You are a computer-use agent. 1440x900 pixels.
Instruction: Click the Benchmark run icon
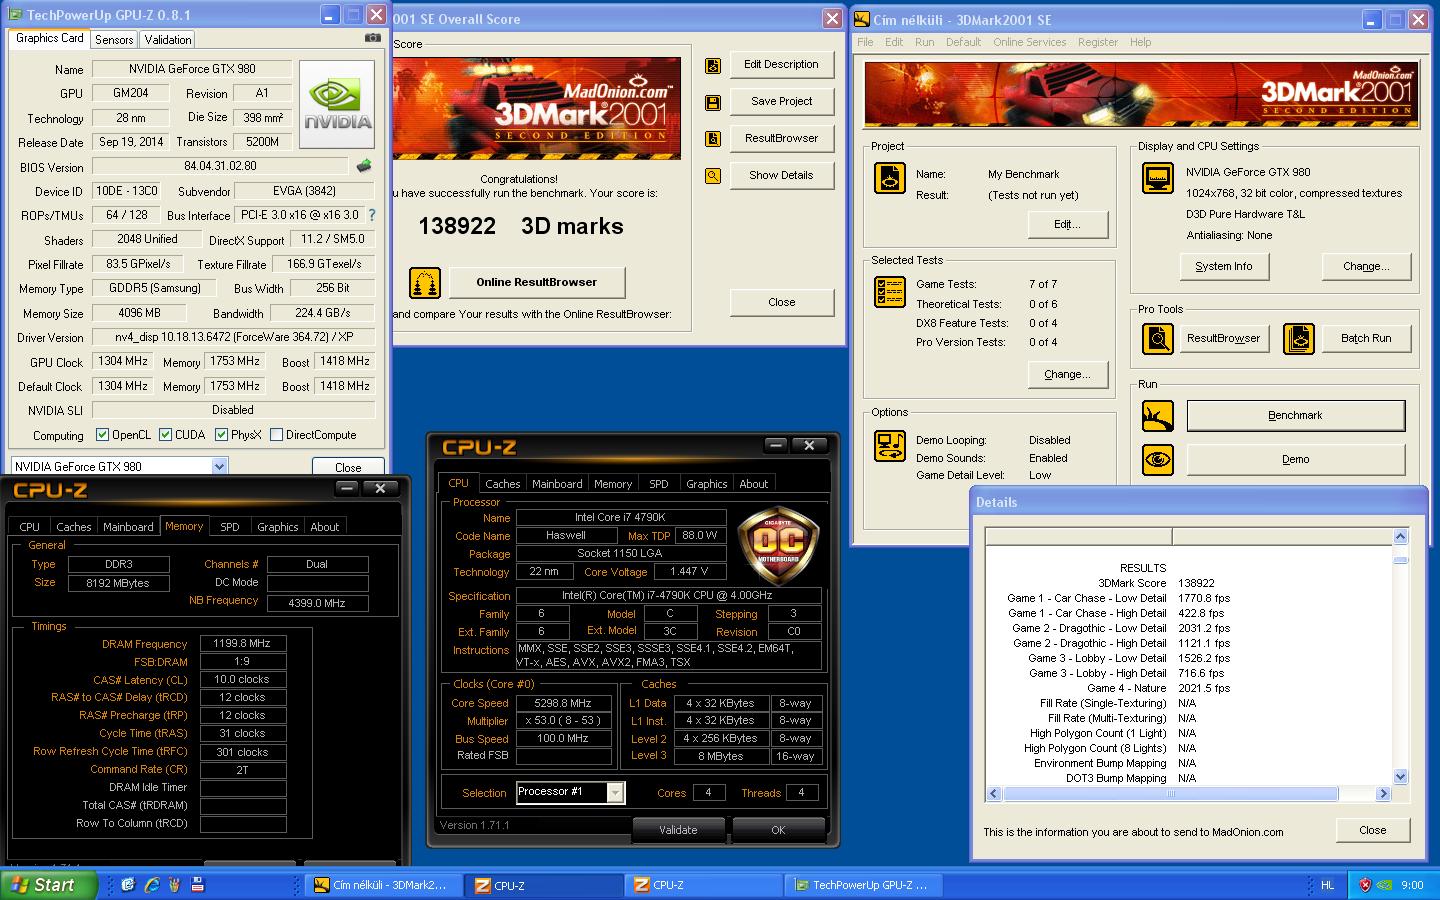1158,415
